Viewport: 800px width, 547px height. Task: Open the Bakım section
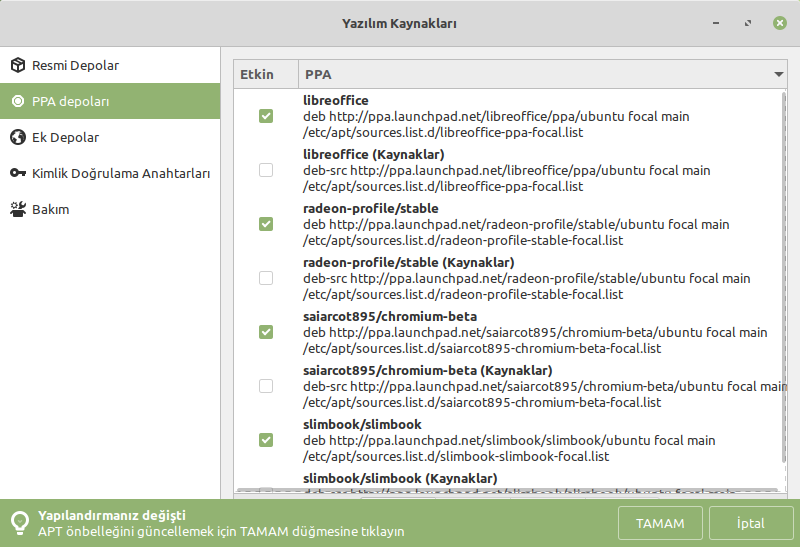(110, 209)
